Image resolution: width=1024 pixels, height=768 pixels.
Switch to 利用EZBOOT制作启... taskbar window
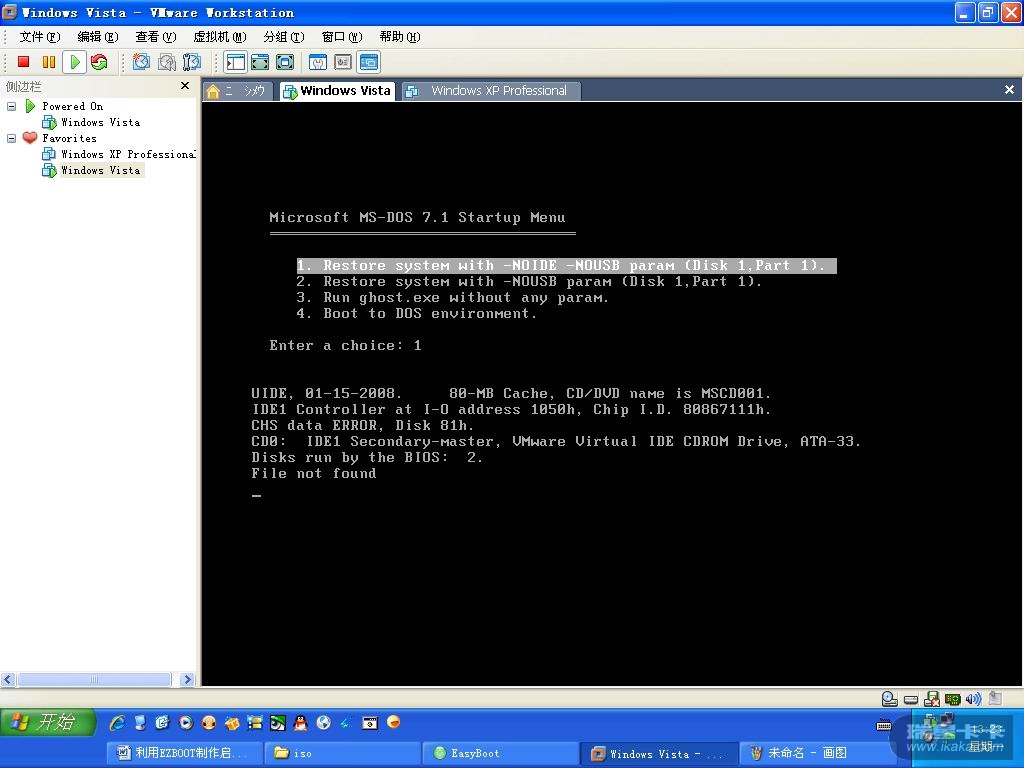coord(185,753)
